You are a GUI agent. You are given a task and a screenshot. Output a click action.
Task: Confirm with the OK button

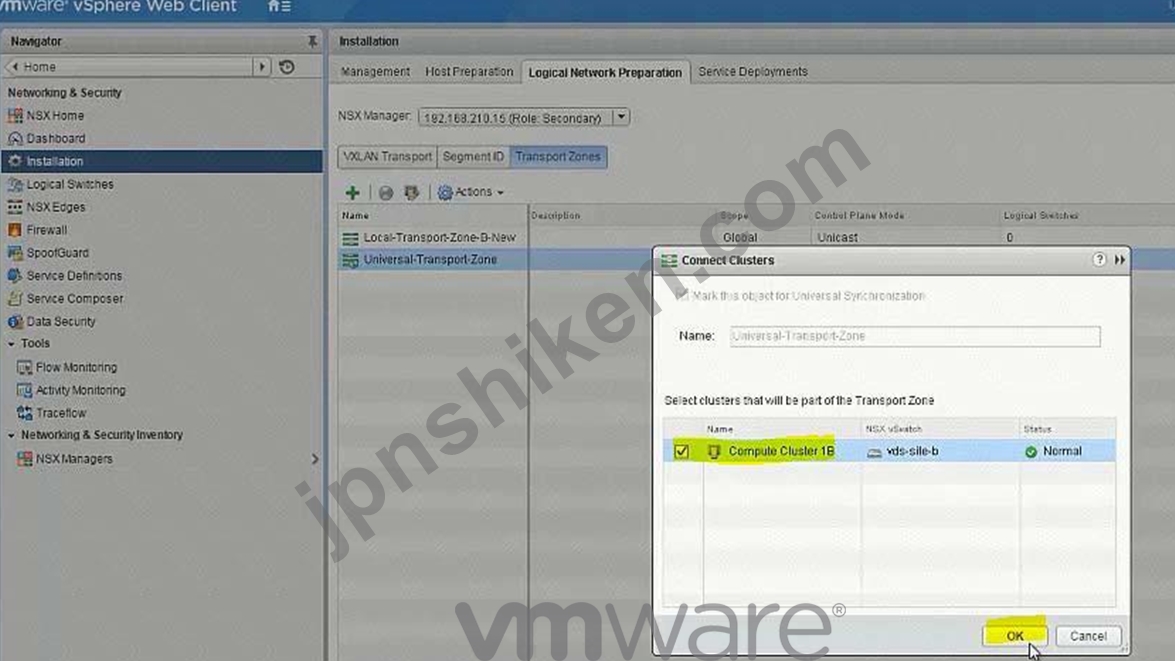pos(1015,636)
